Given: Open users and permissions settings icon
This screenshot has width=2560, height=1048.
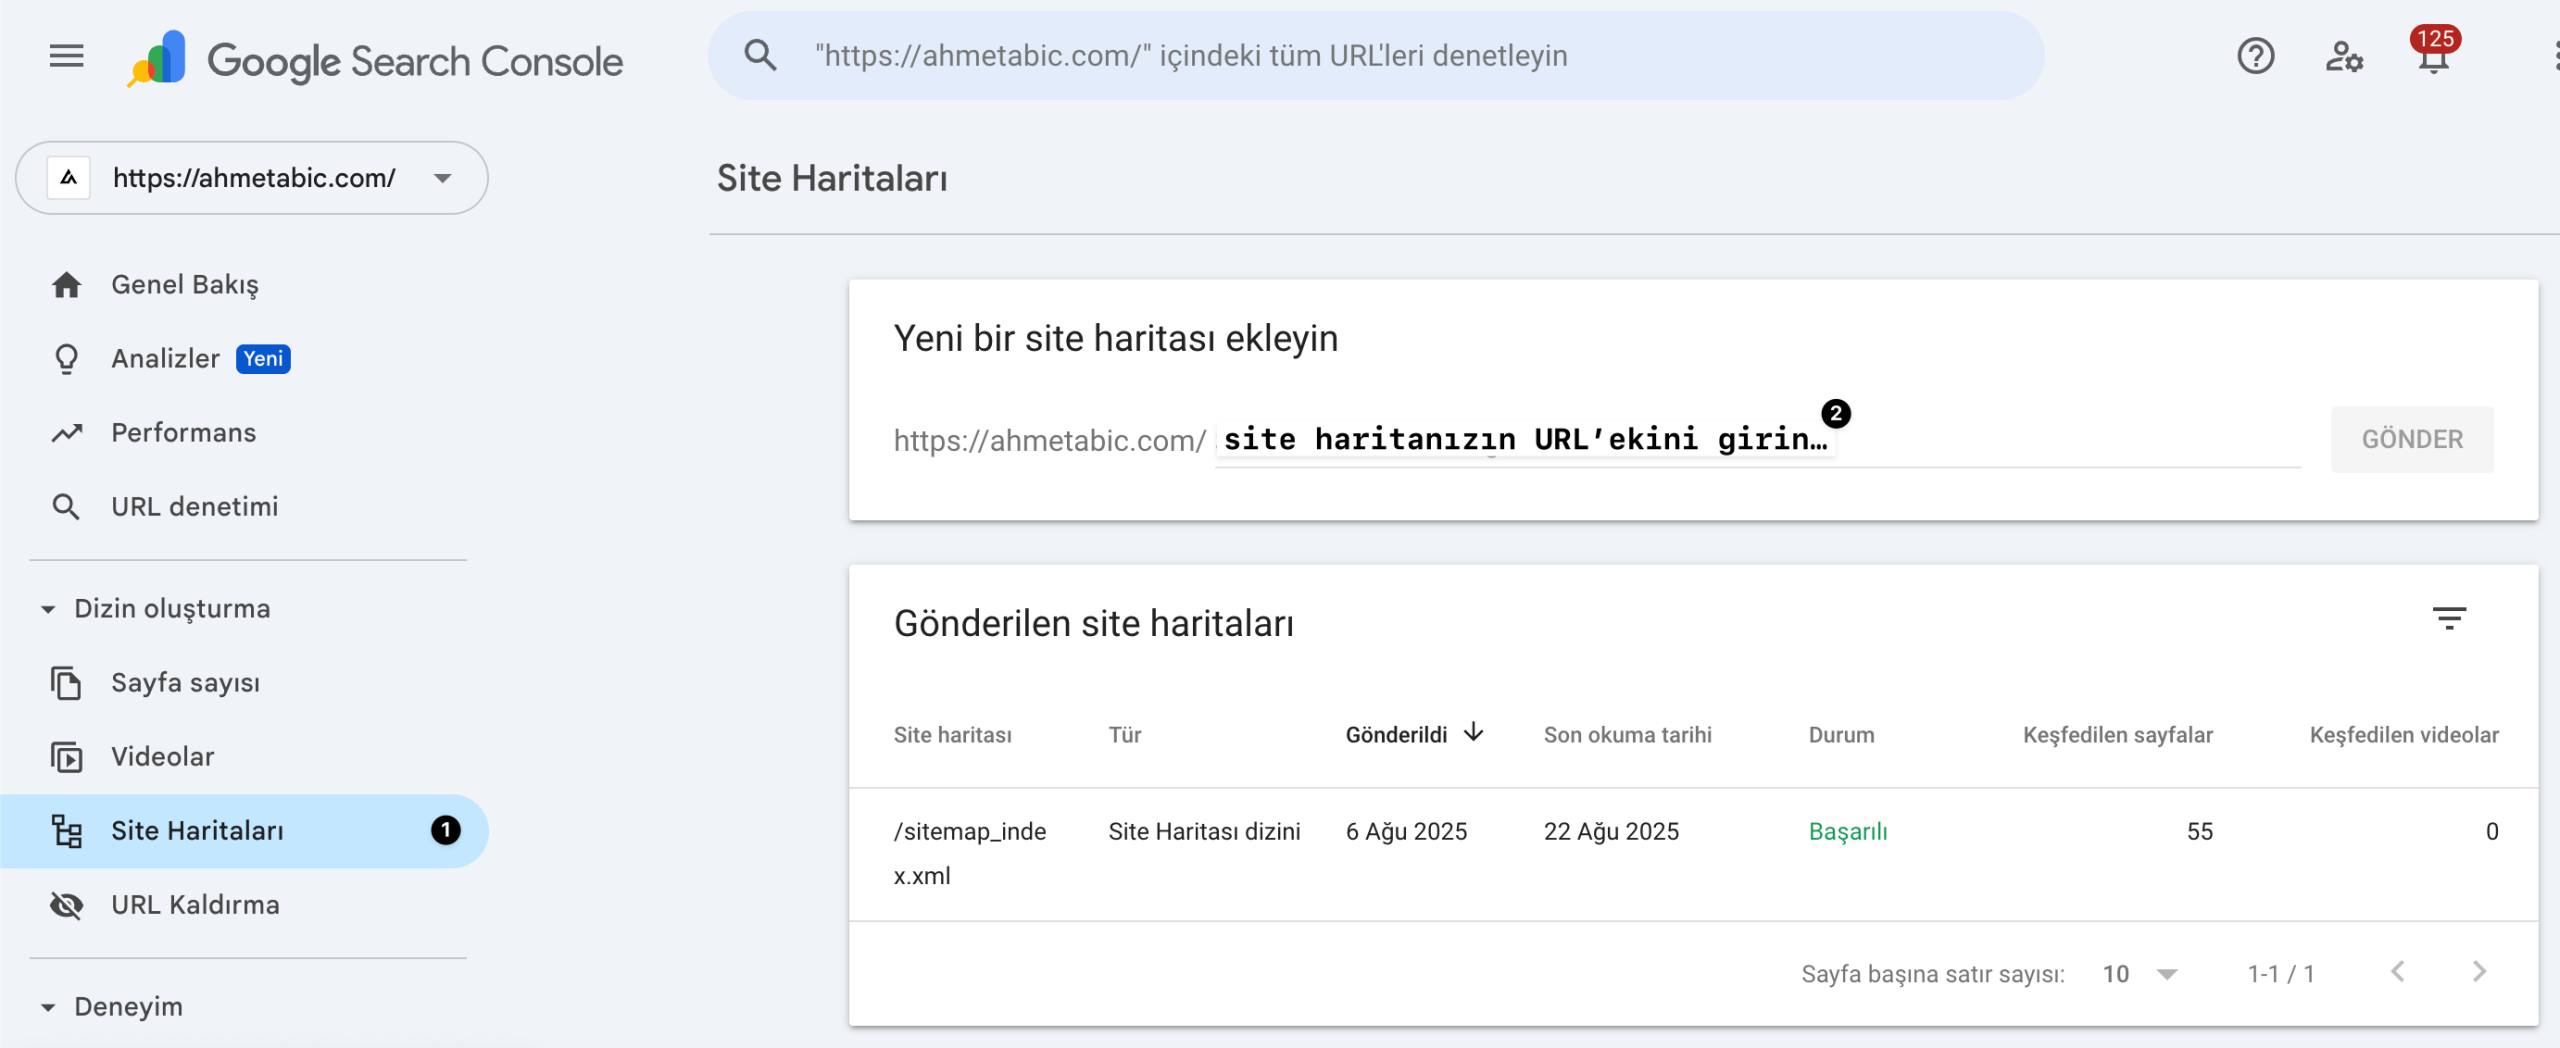Looking at the screenshot, I should click(2343, 56).
